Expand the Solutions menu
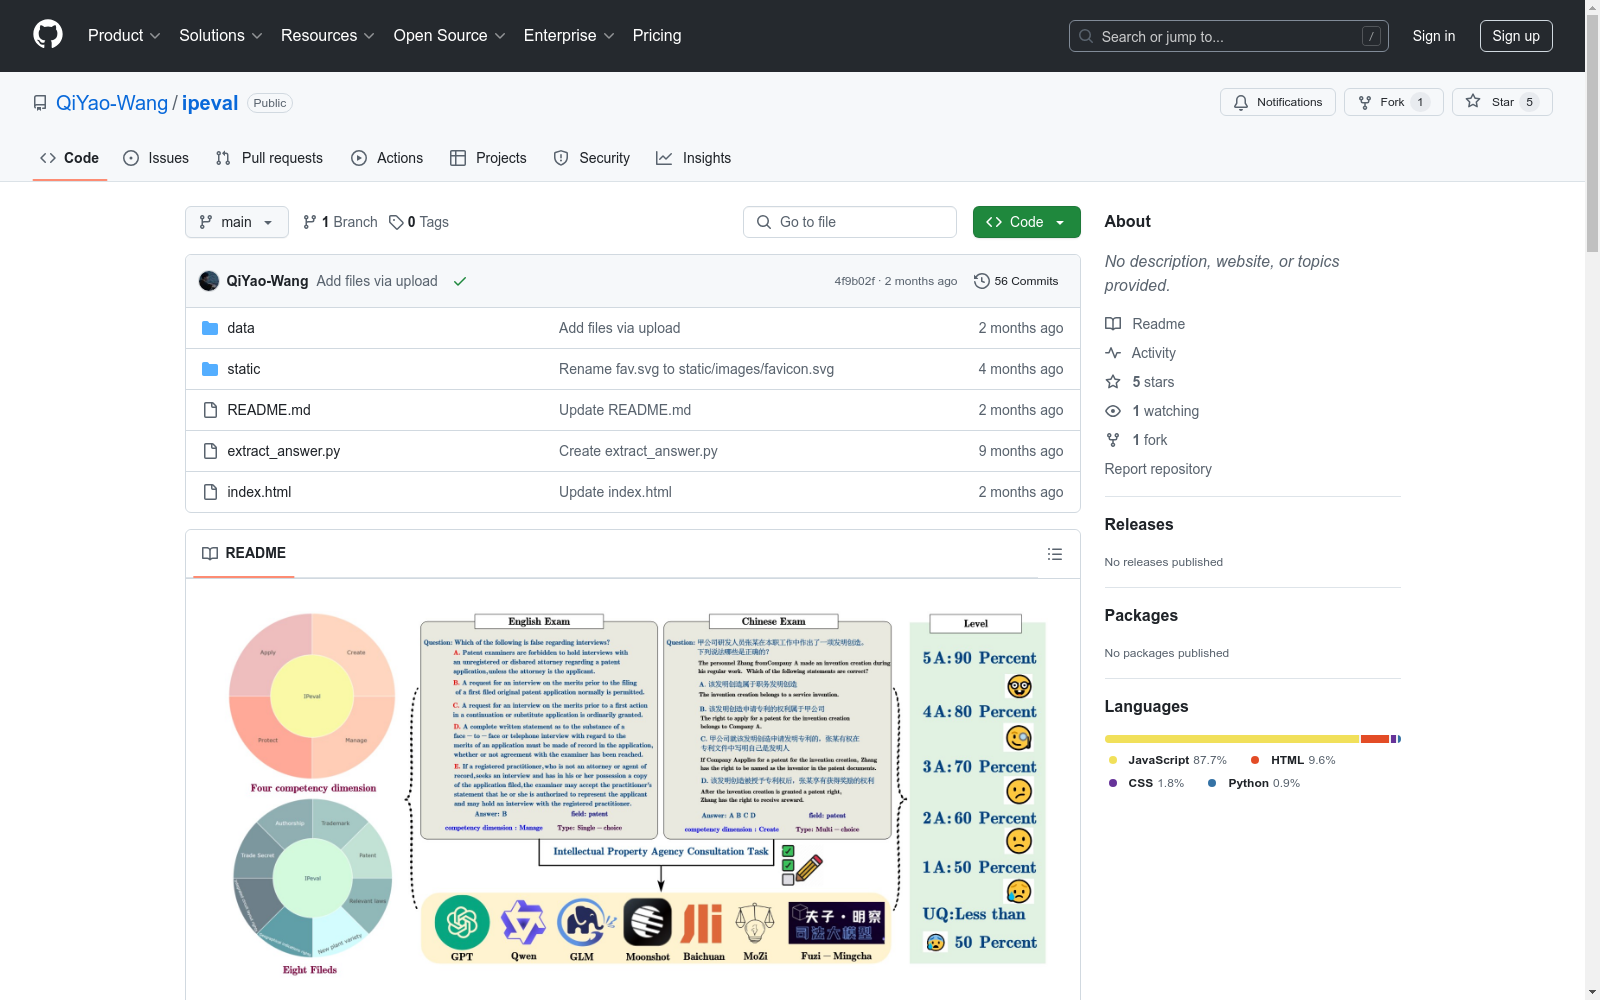Viewport: 1600px width, 1000px height. pyautogui.click(x=221, y=35)
